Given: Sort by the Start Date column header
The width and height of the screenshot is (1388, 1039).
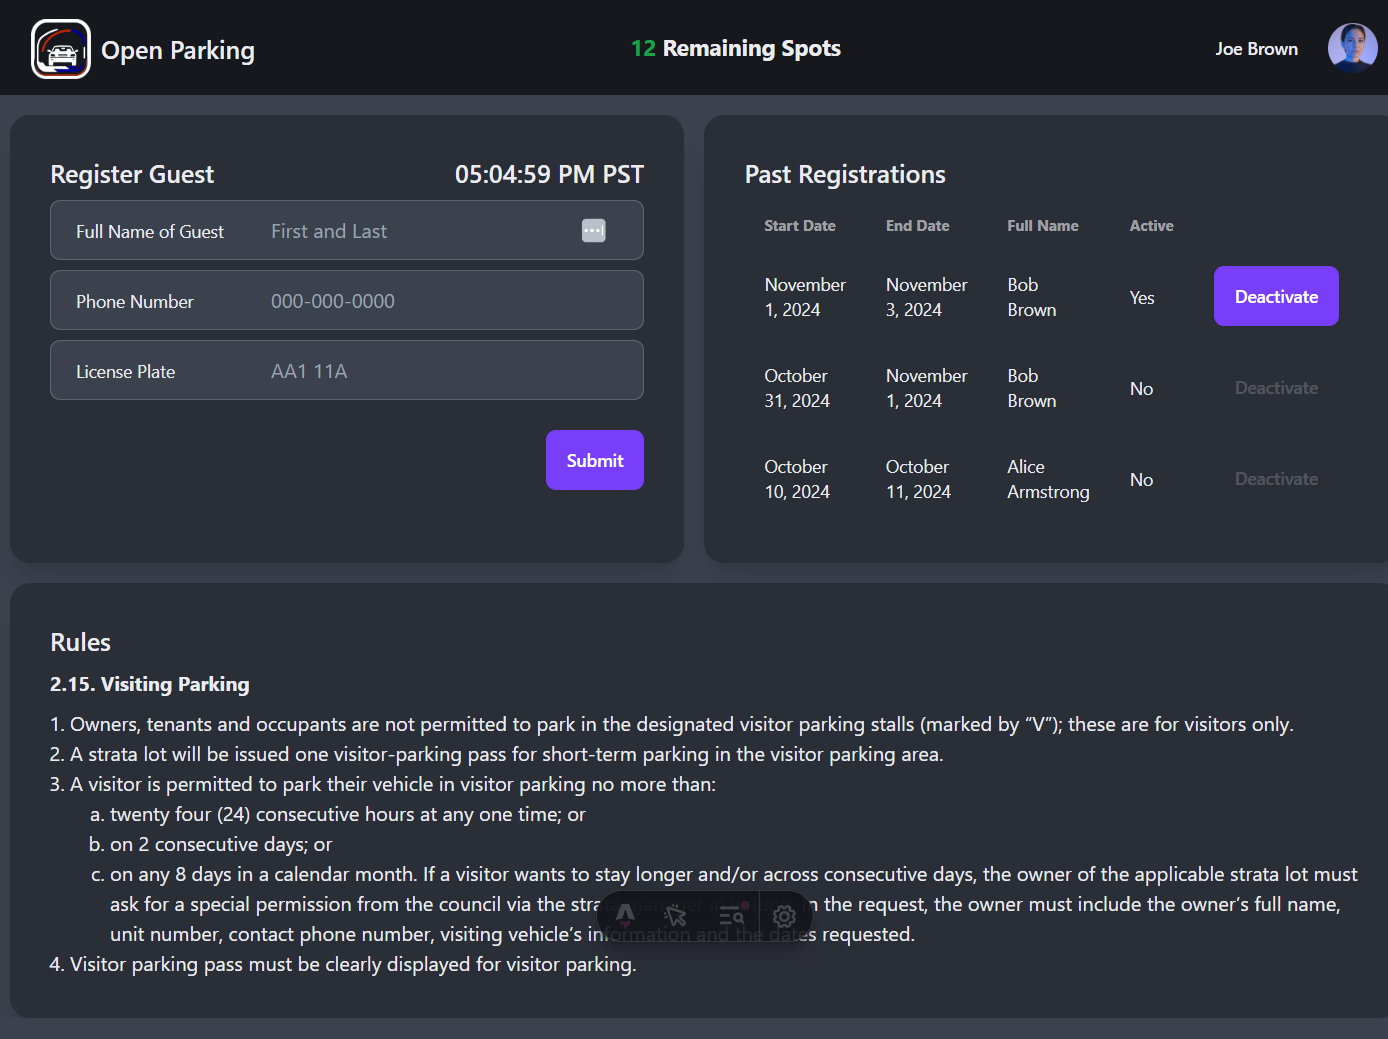Looking at the screenshot, I should point(799,225).
